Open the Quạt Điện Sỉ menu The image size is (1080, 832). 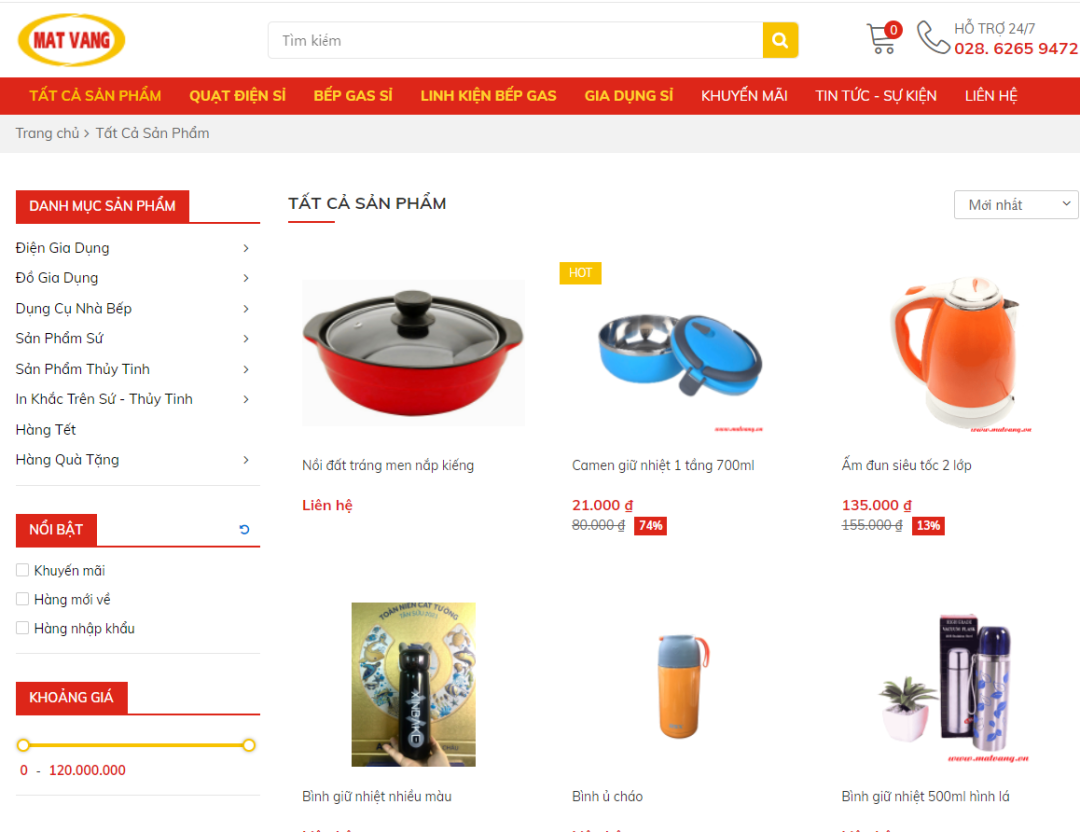click(x=238, y=96)
